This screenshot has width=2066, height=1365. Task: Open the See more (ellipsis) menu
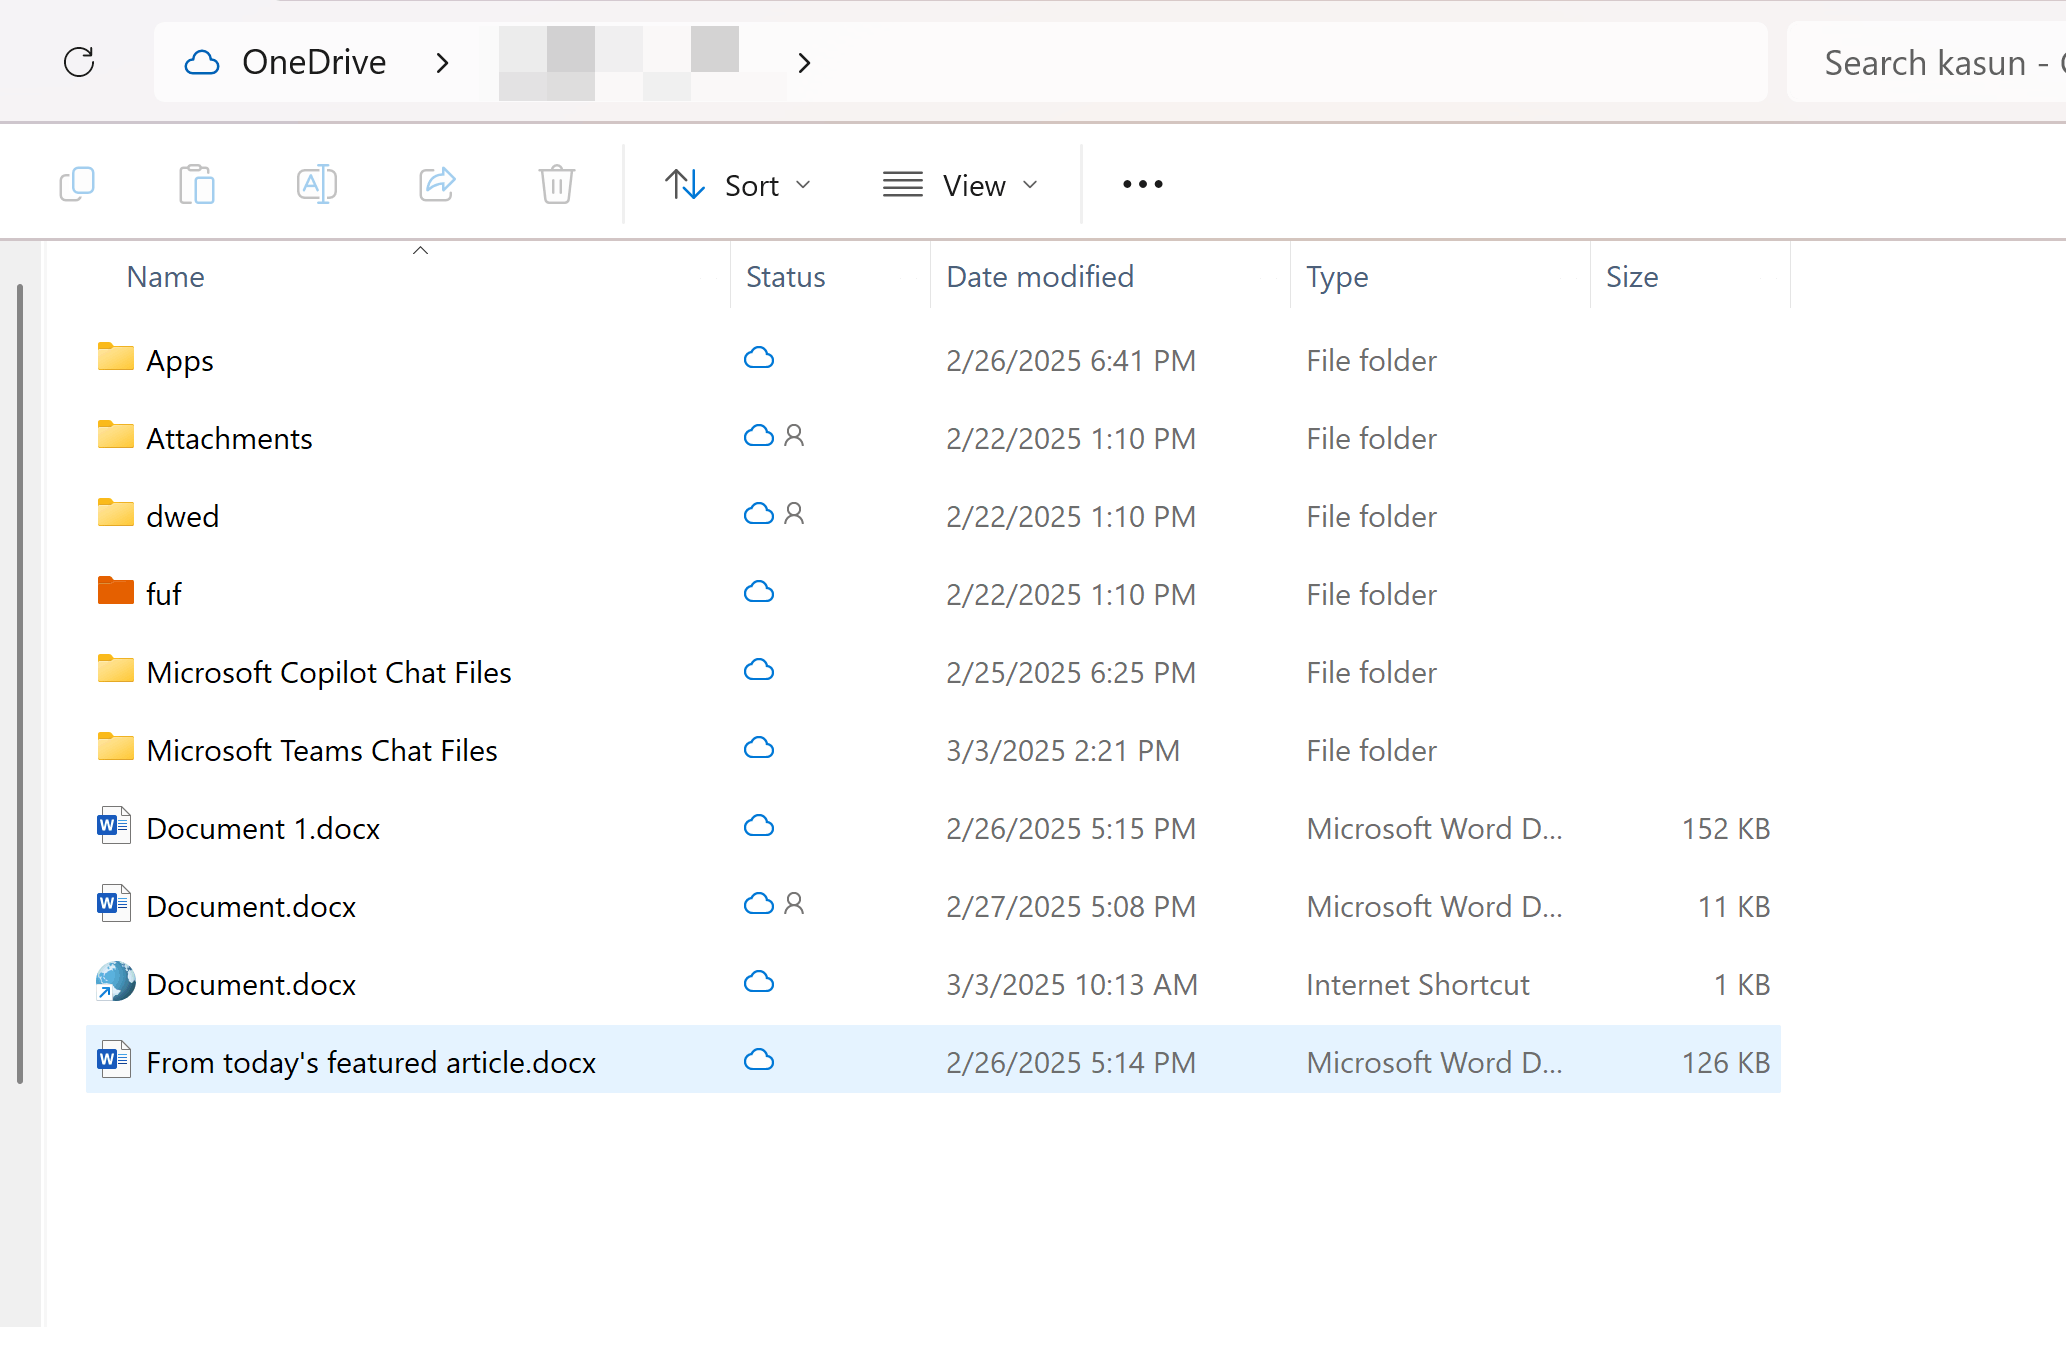tap(1141, 184)
